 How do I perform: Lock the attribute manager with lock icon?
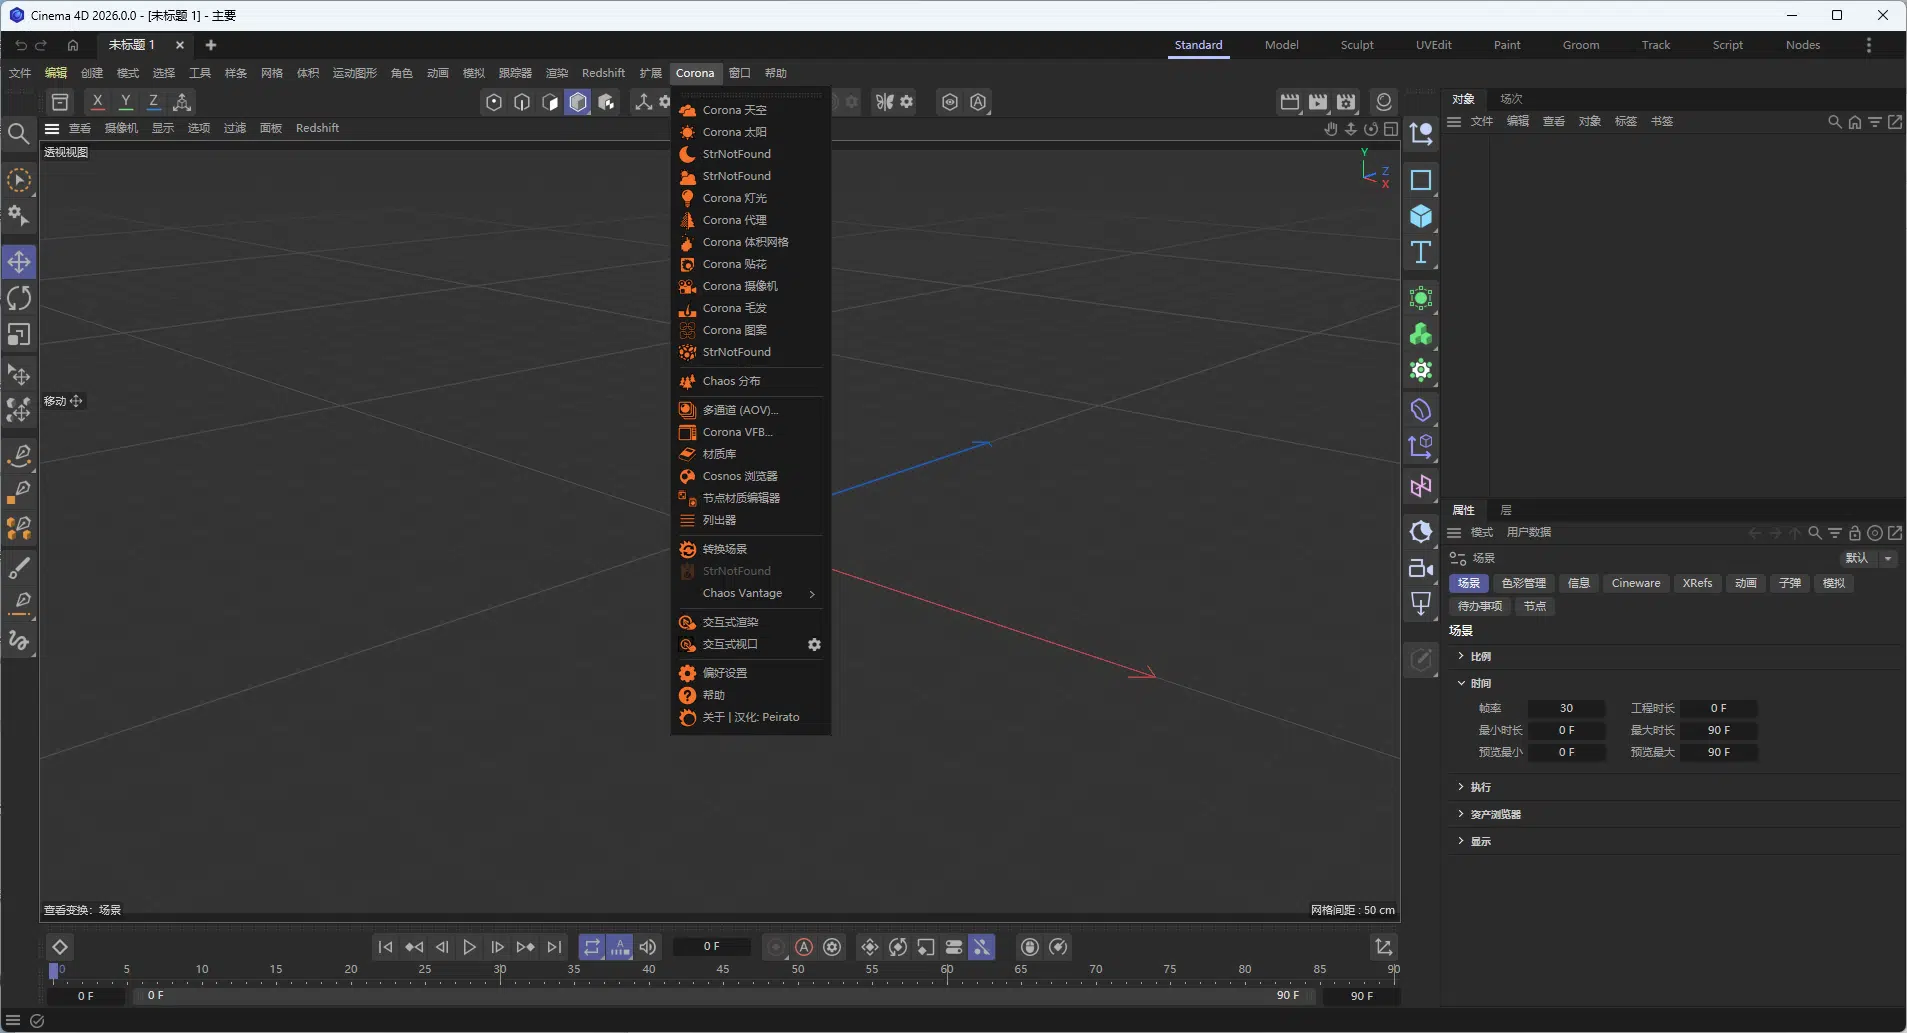coord(1854,533)
